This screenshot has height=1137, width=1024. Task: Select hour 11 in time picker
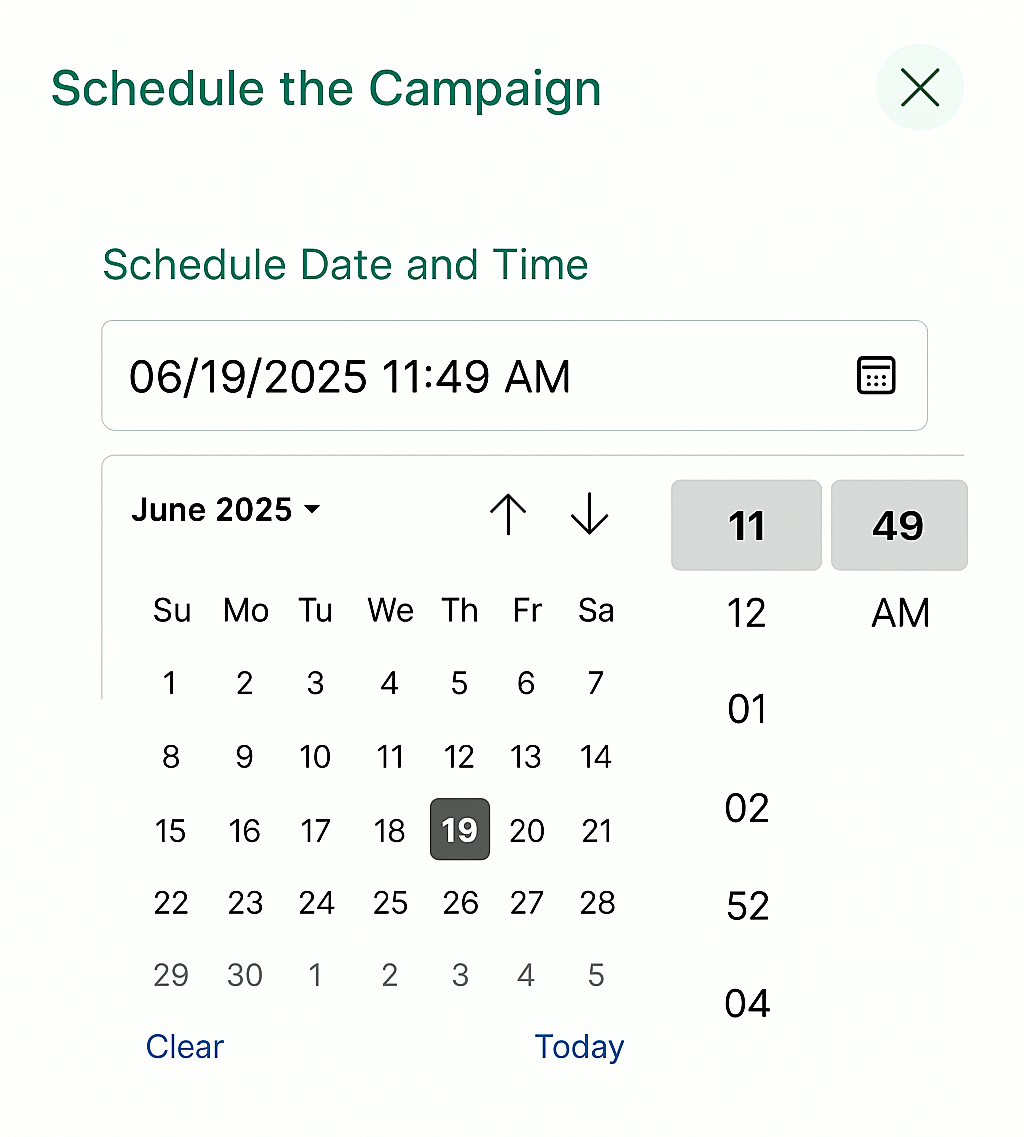pyautogui.click(x=746, y=525)
